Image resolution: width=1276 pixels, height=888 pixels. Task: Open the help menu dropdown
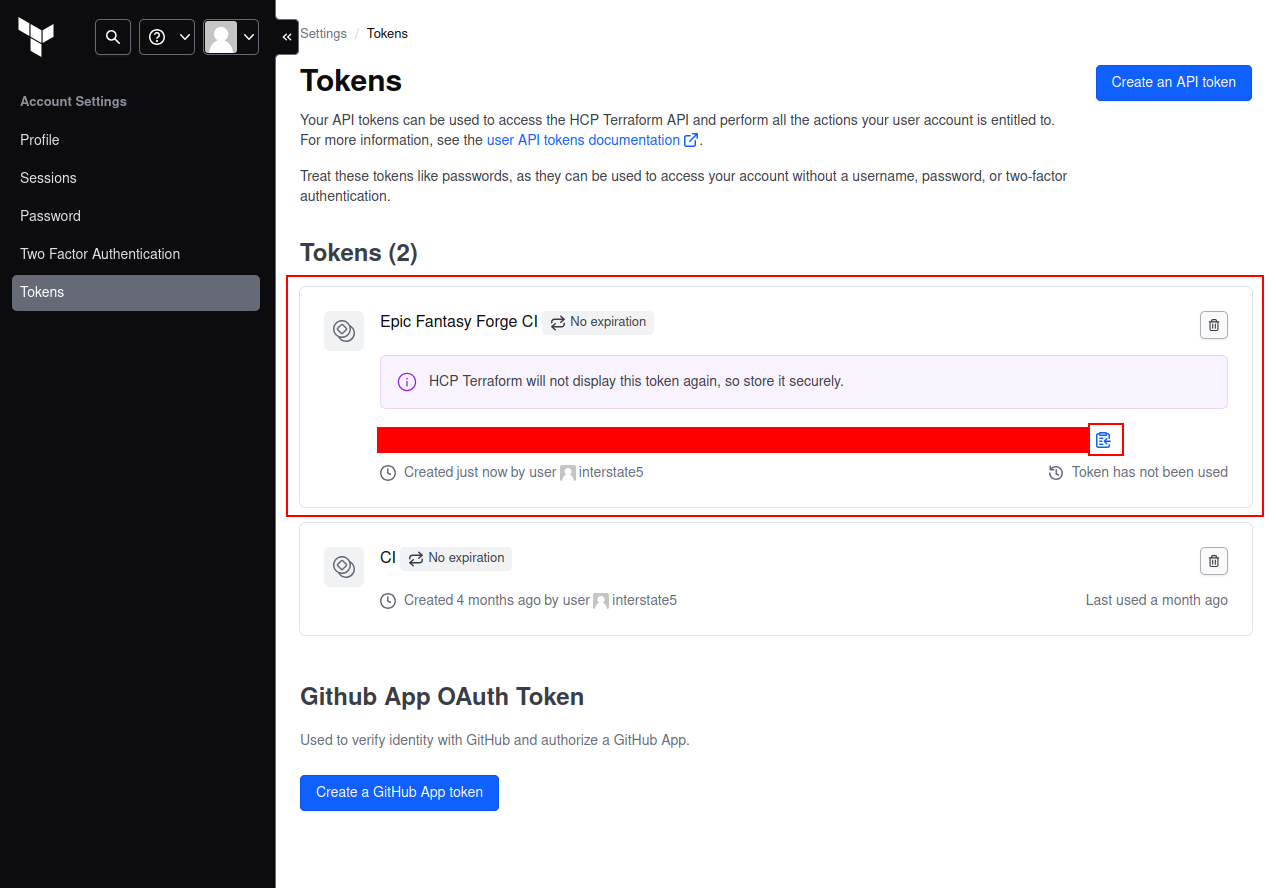pyautogui.click(x=167, y=37)
